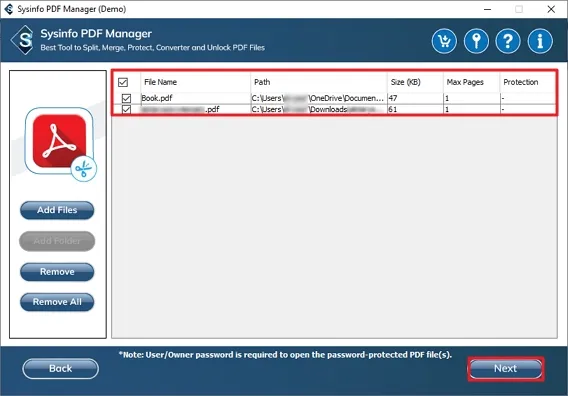Click the red PDF split icon
Screen dimensions: 568x396
point(59,141)
